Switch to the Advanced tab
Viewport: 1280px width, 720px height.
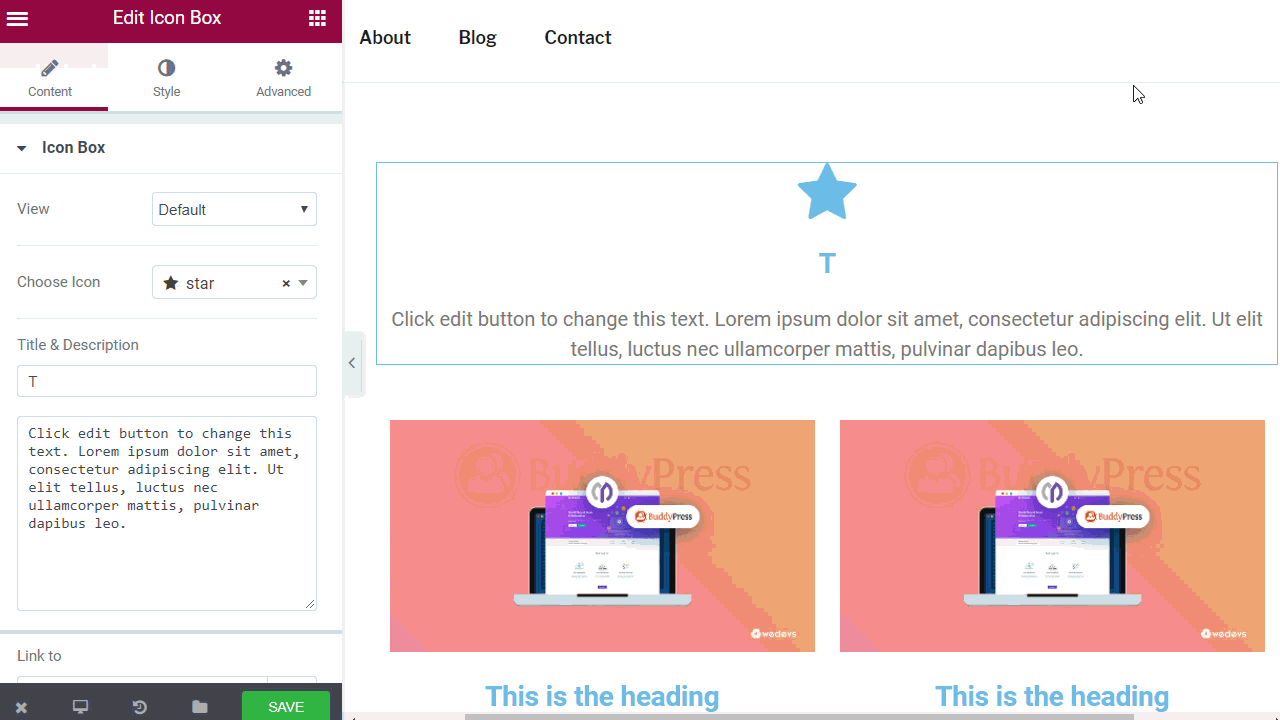283,79
